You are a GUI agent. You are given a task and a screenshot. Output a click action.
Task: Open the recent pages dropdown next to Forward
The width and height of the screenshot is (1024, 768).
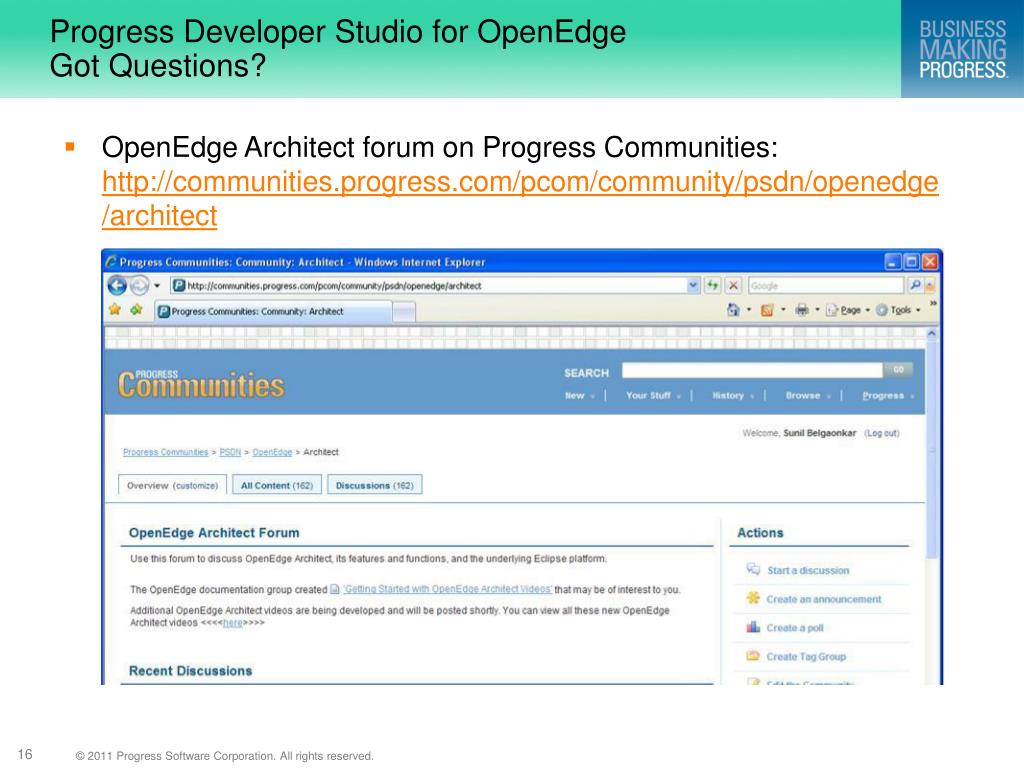(x=157, y=286)
